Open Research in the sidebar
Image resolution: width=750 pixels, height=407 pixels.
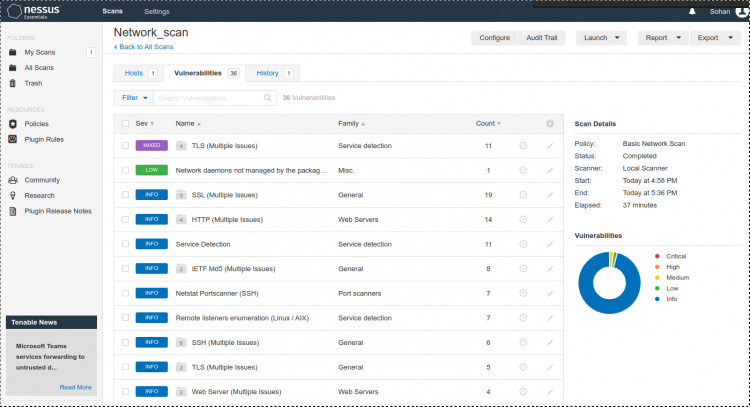point(39,195)
